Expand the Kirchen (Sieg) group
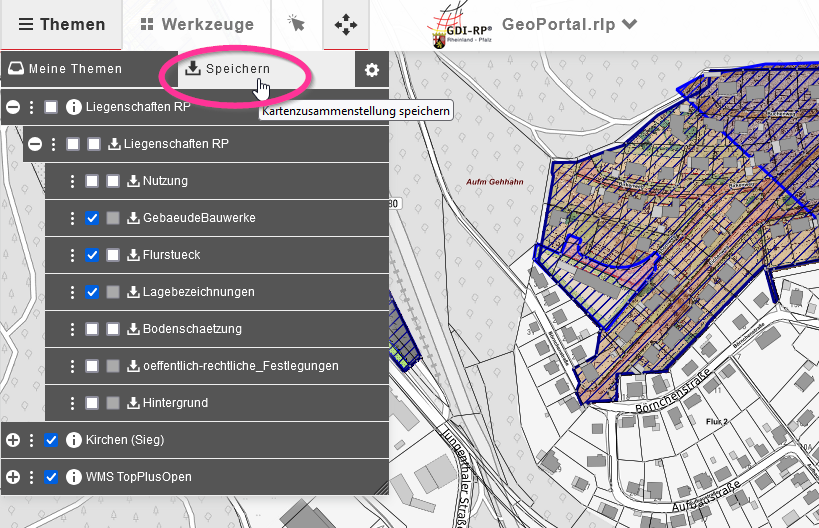Image resolution: width=819 pixels, height=528 pixels. pos(13,440)
